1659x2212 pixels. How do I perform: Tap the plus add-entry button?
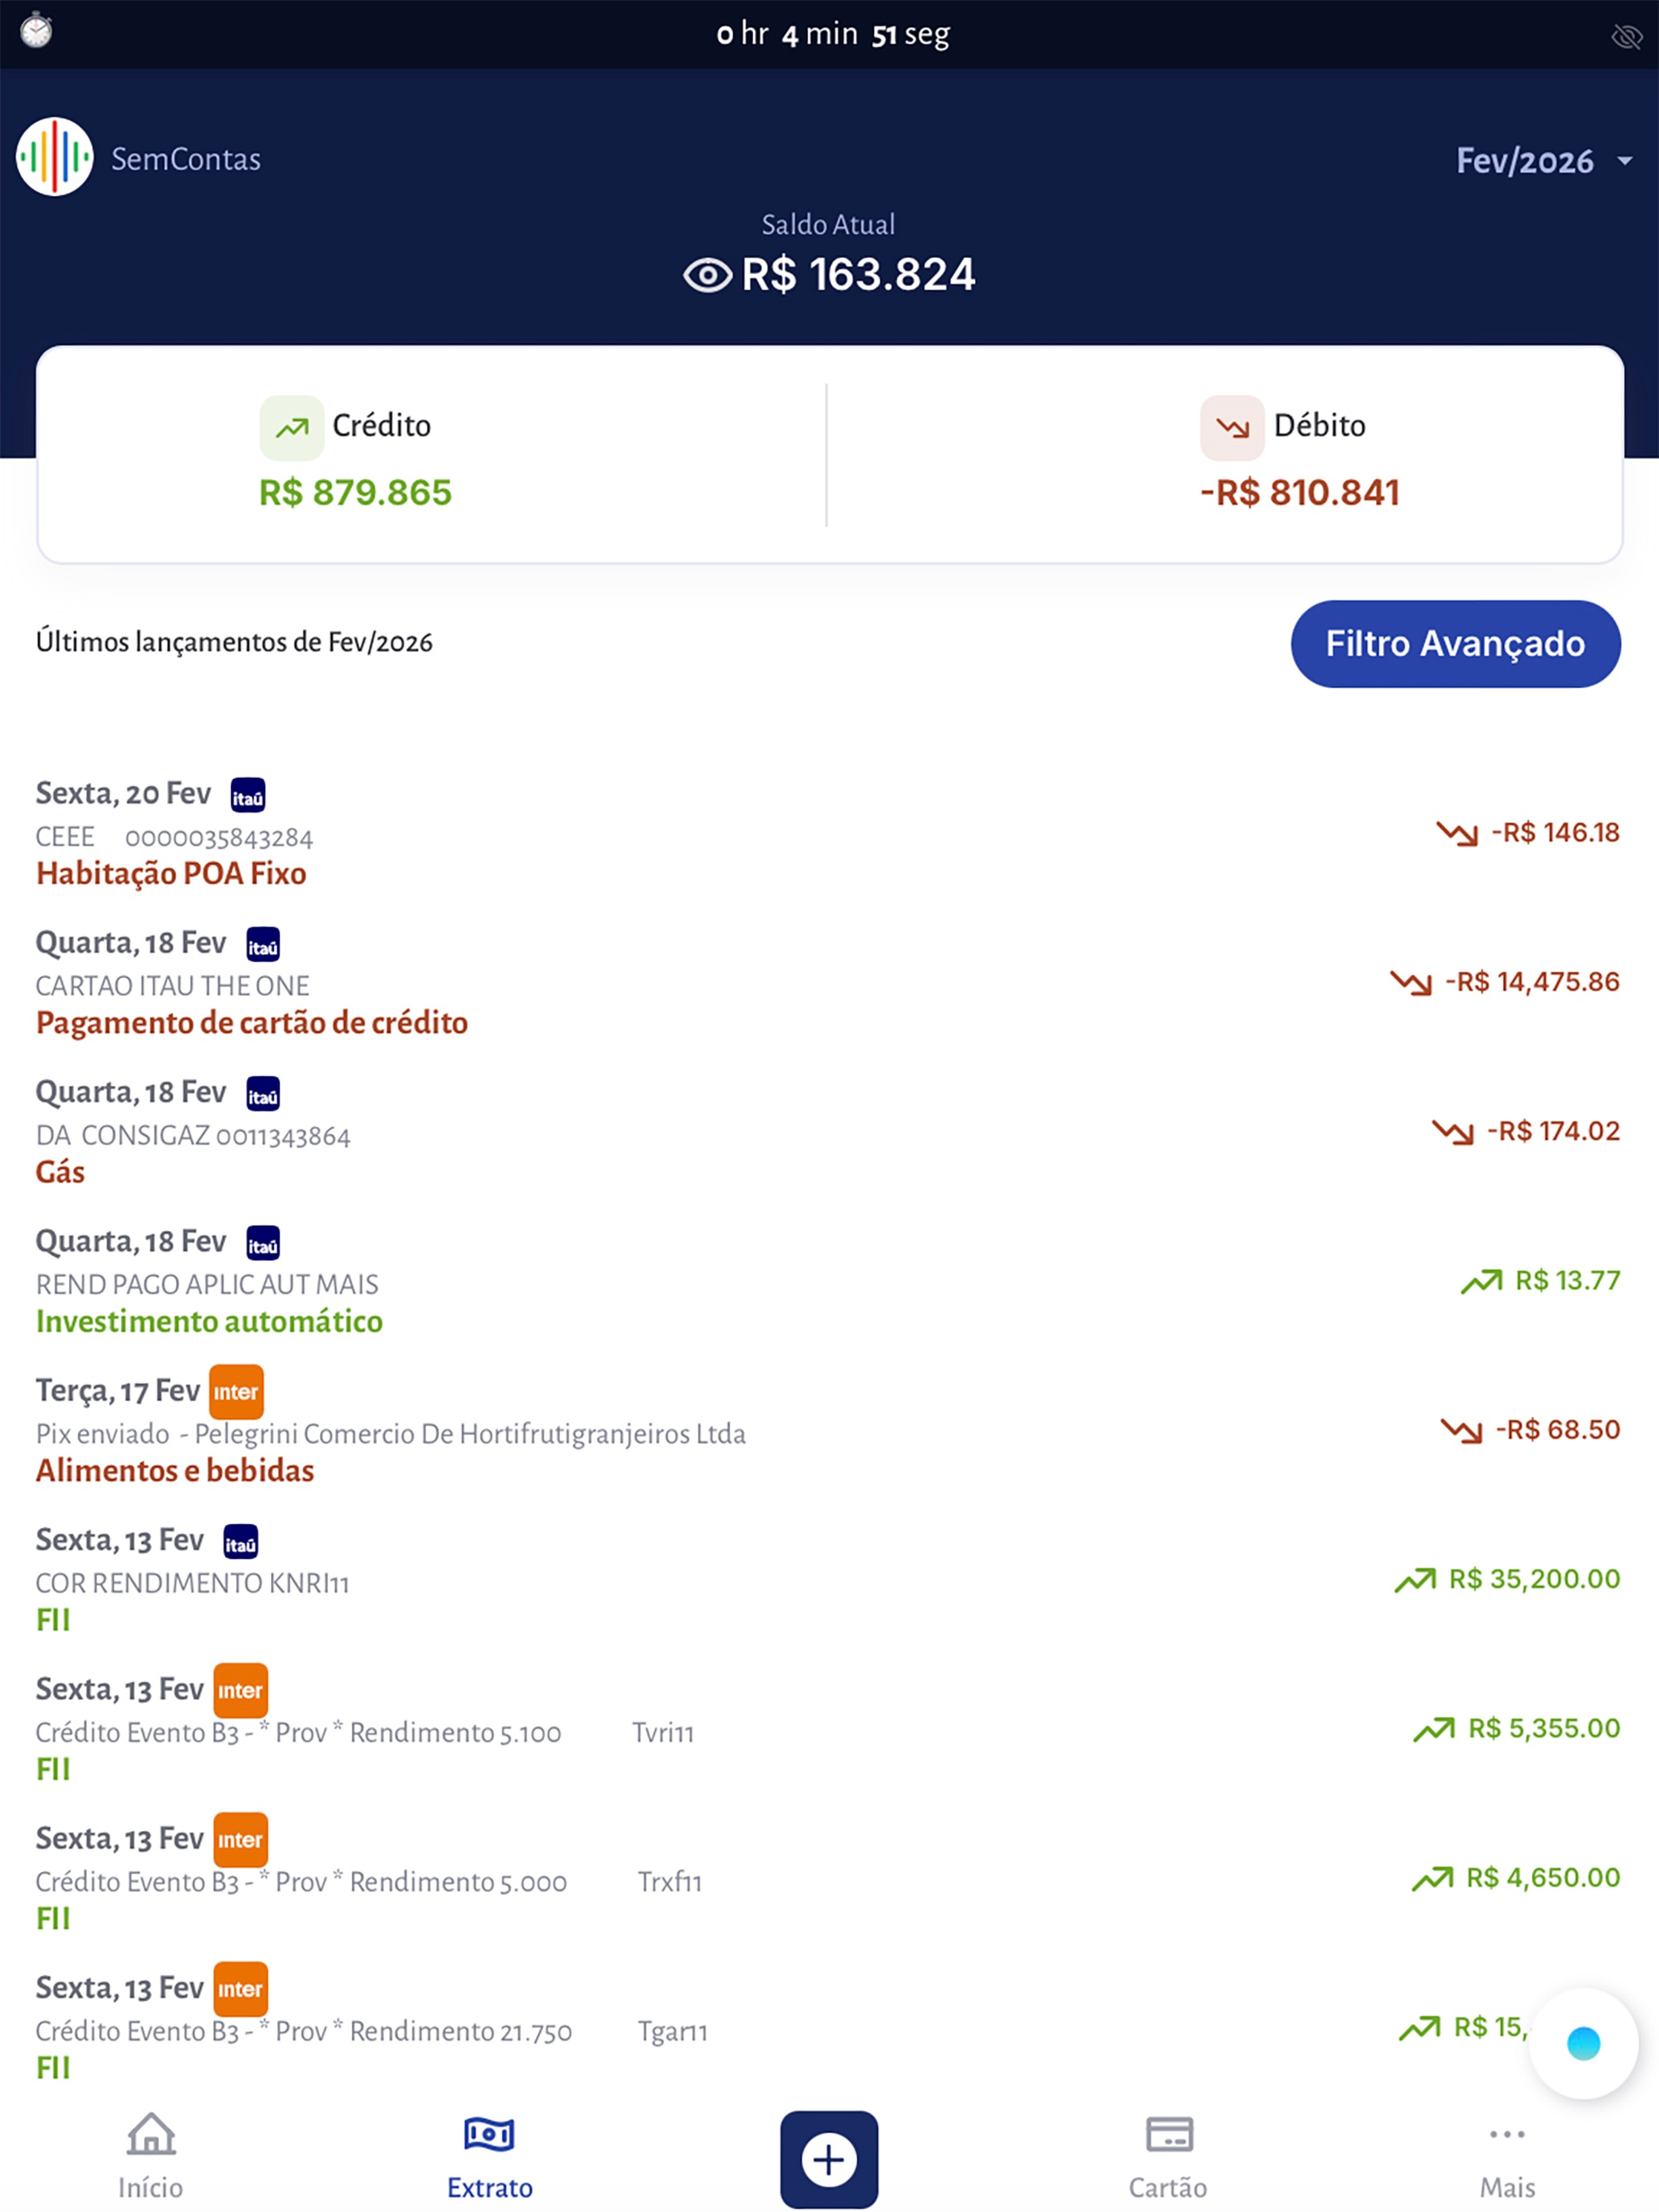pyautogui.click(x=829, y=2159)
